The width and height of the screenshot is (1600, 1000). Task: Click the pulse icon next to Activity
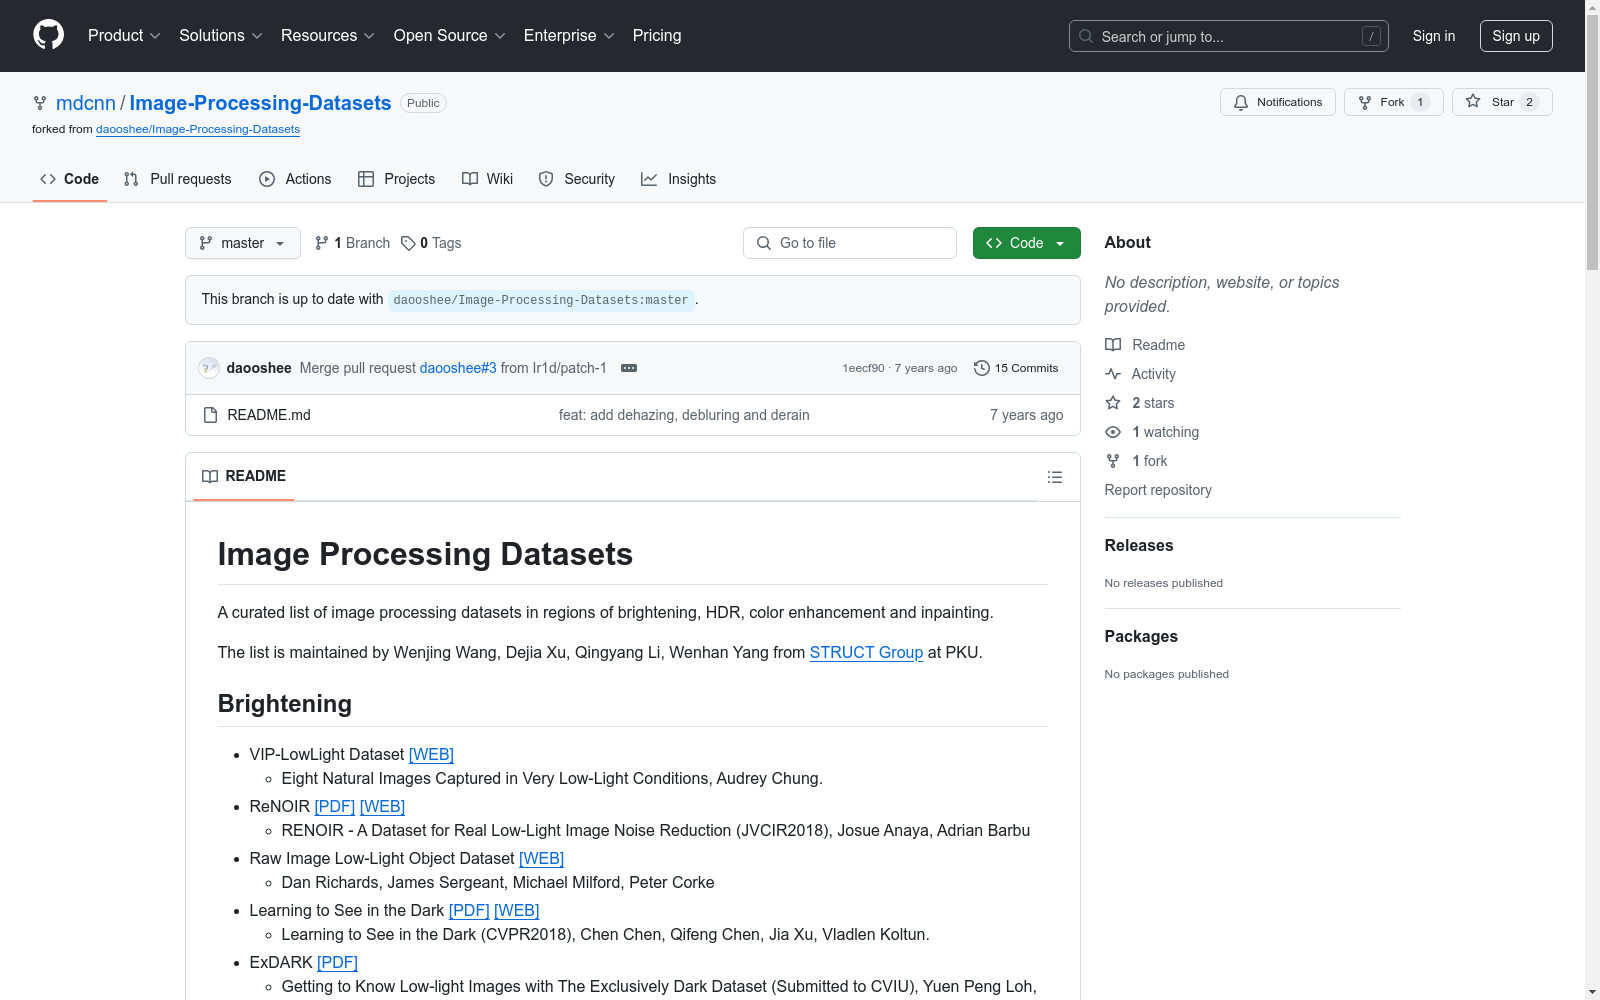(x=1113, y=374)
